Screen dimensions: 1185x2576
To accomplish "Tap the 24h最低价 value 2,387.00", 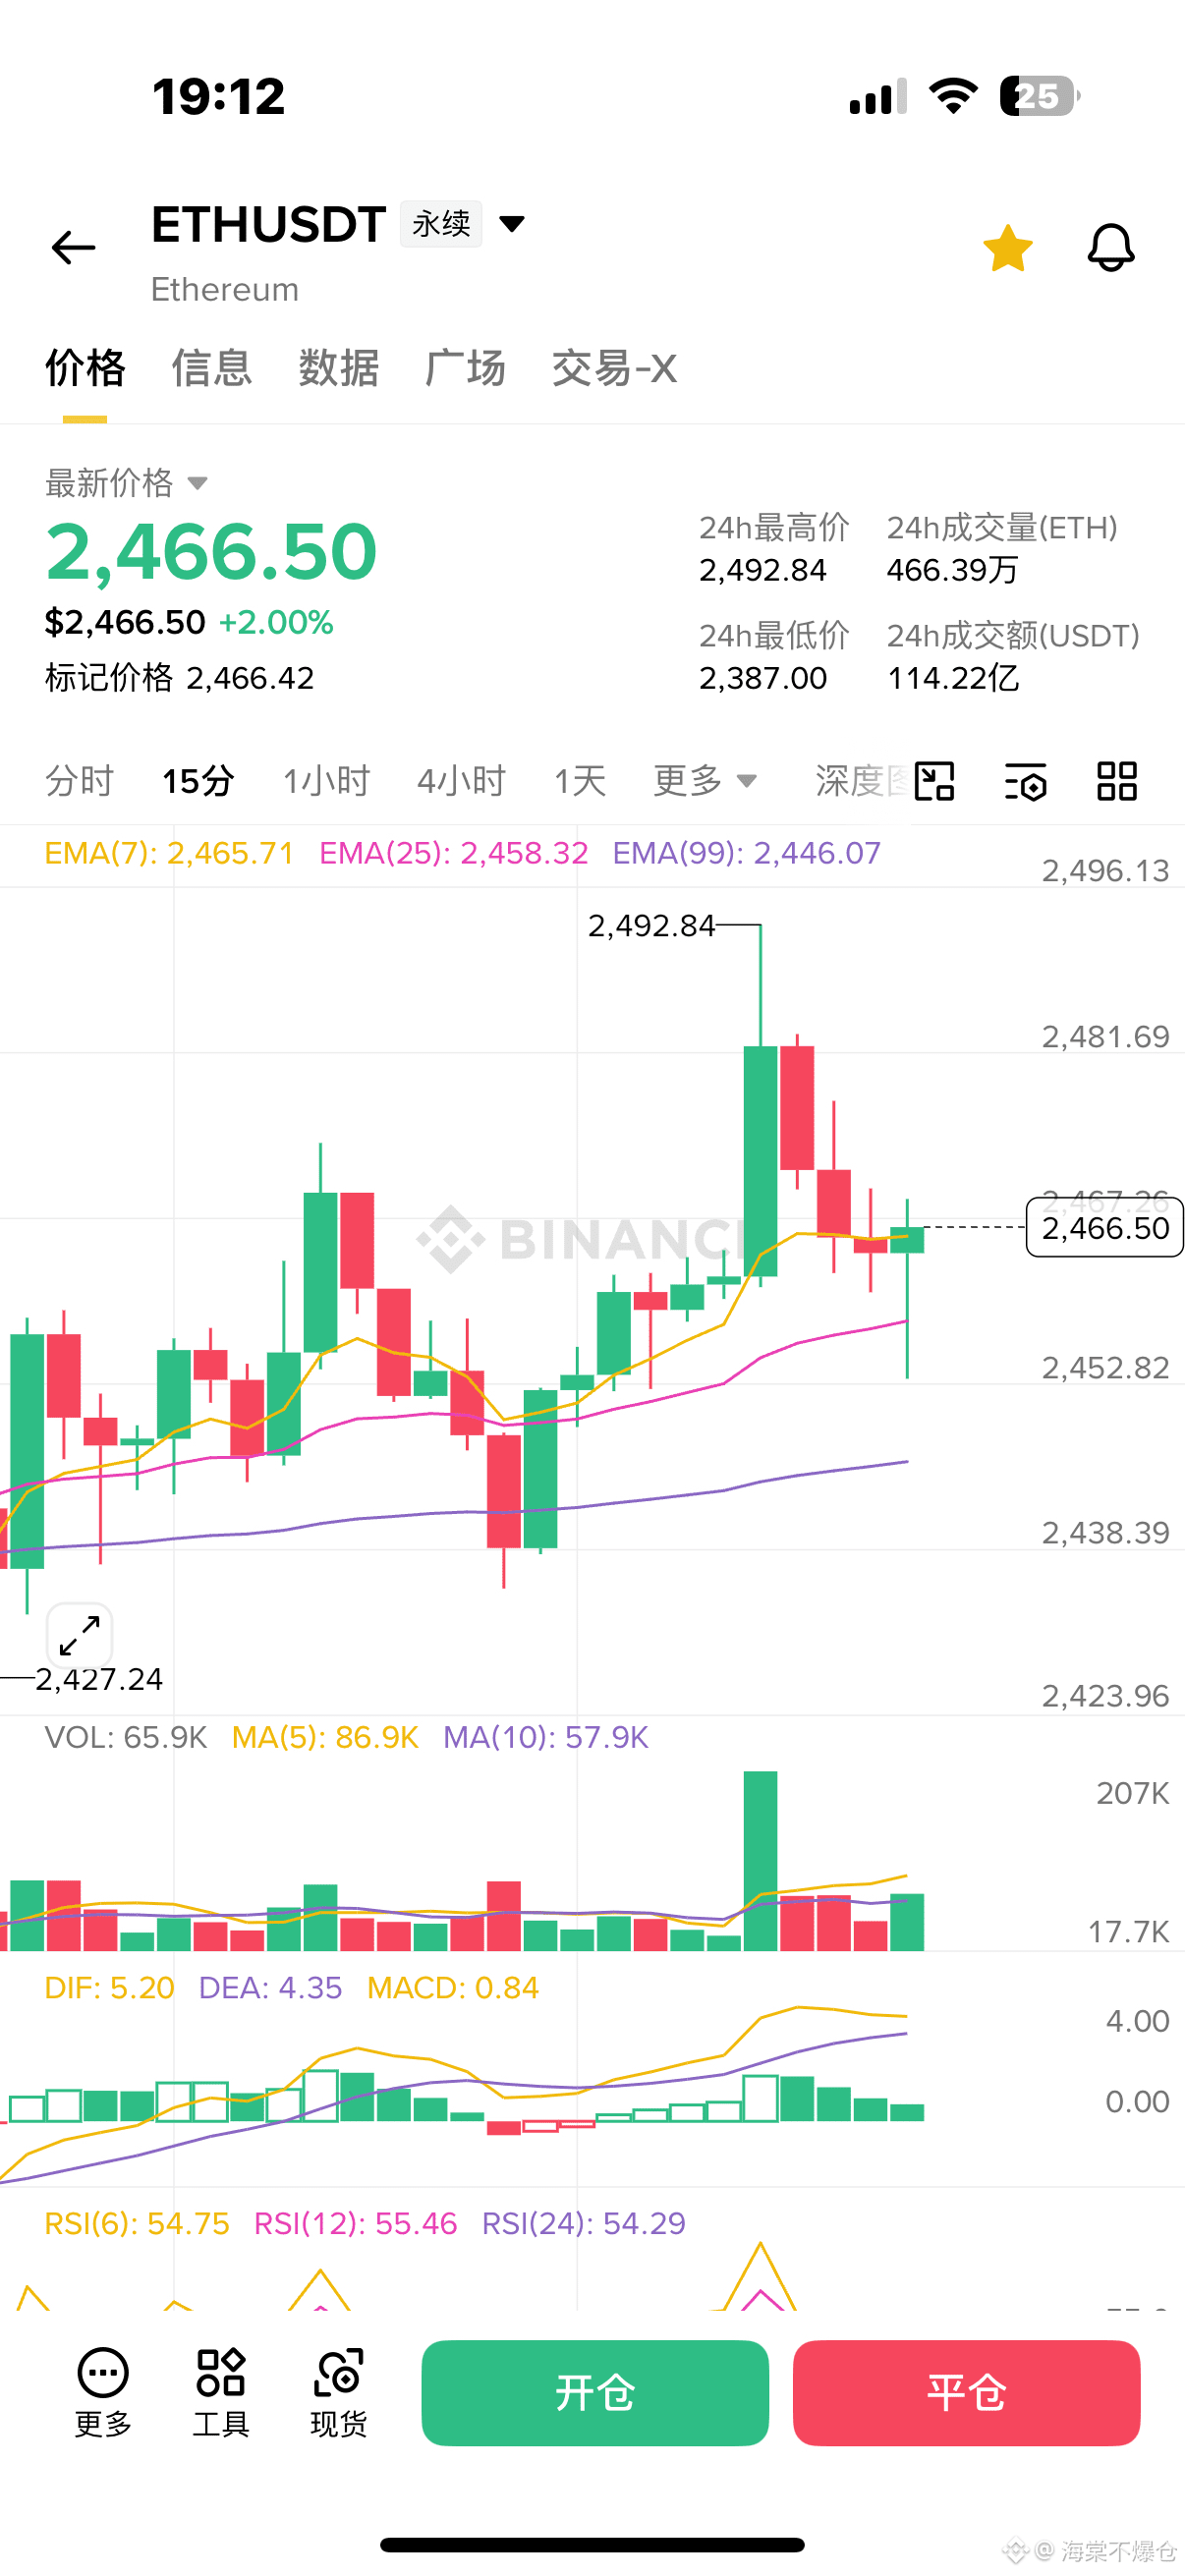I will click(762, 678).
